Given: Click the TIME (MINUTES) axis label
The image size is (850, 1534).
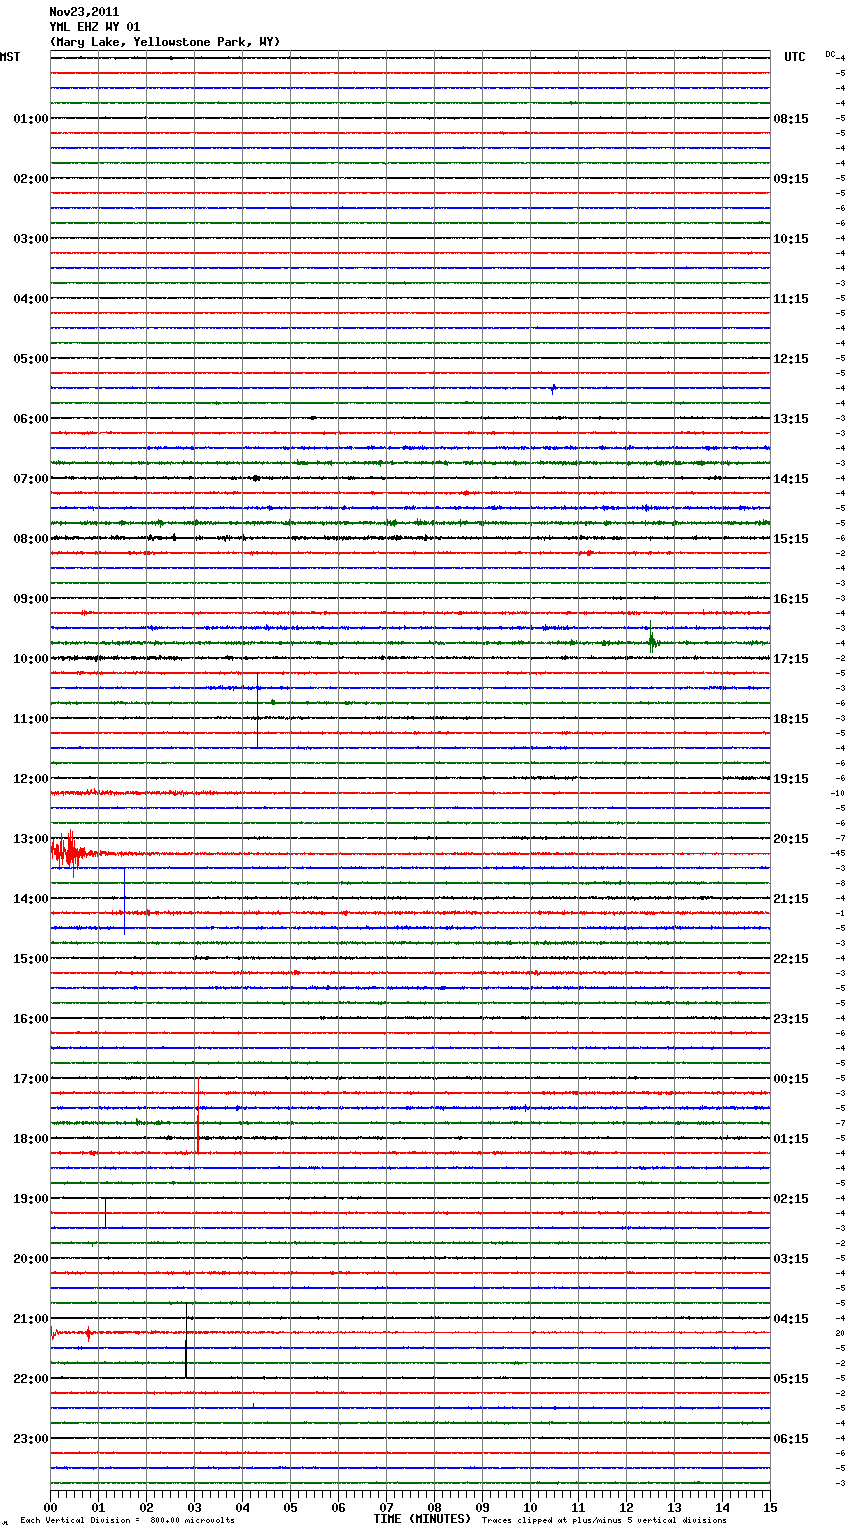Looking at the screenshot, I should (422, 1519).
